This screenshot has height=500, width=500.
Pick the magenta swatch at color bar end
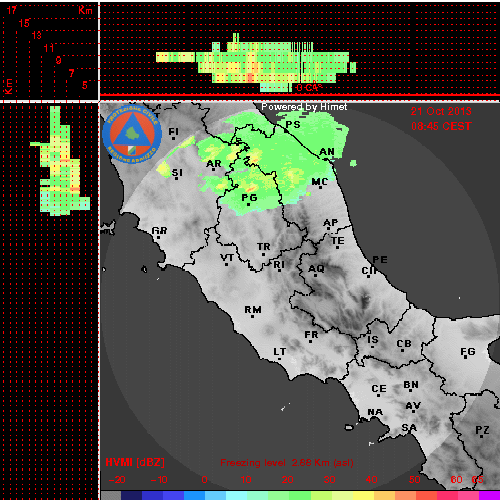pos(489,495)
